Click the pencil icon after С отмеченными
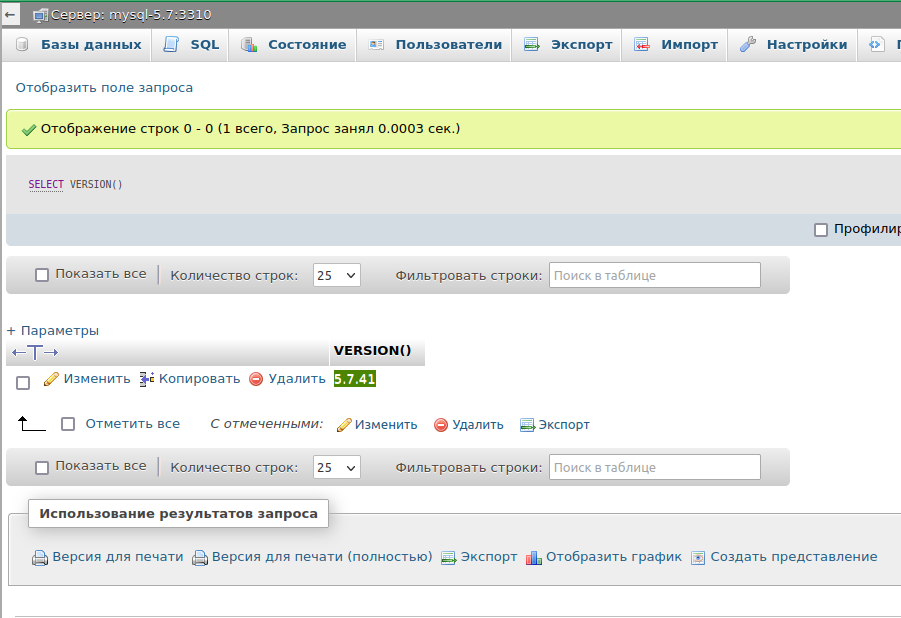 click(344, 425)
